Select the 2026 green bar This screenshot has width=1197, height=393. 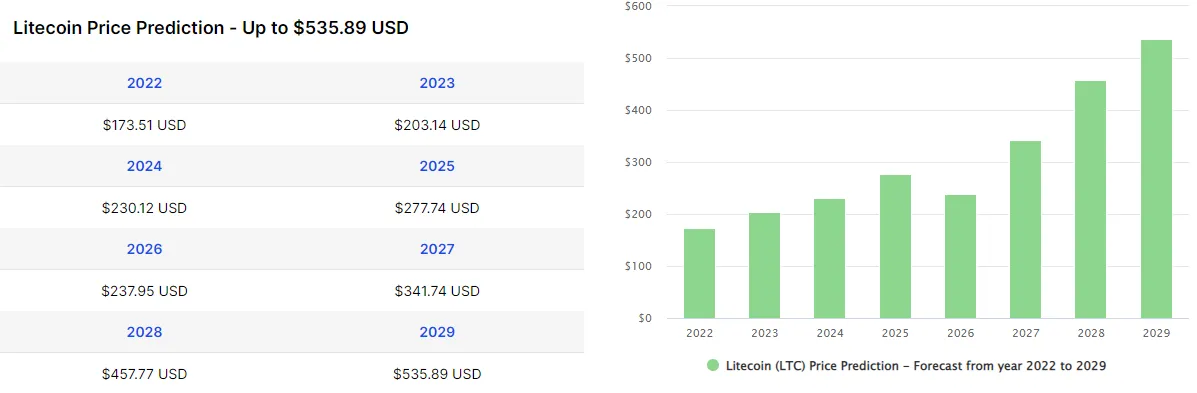[960, 256]
